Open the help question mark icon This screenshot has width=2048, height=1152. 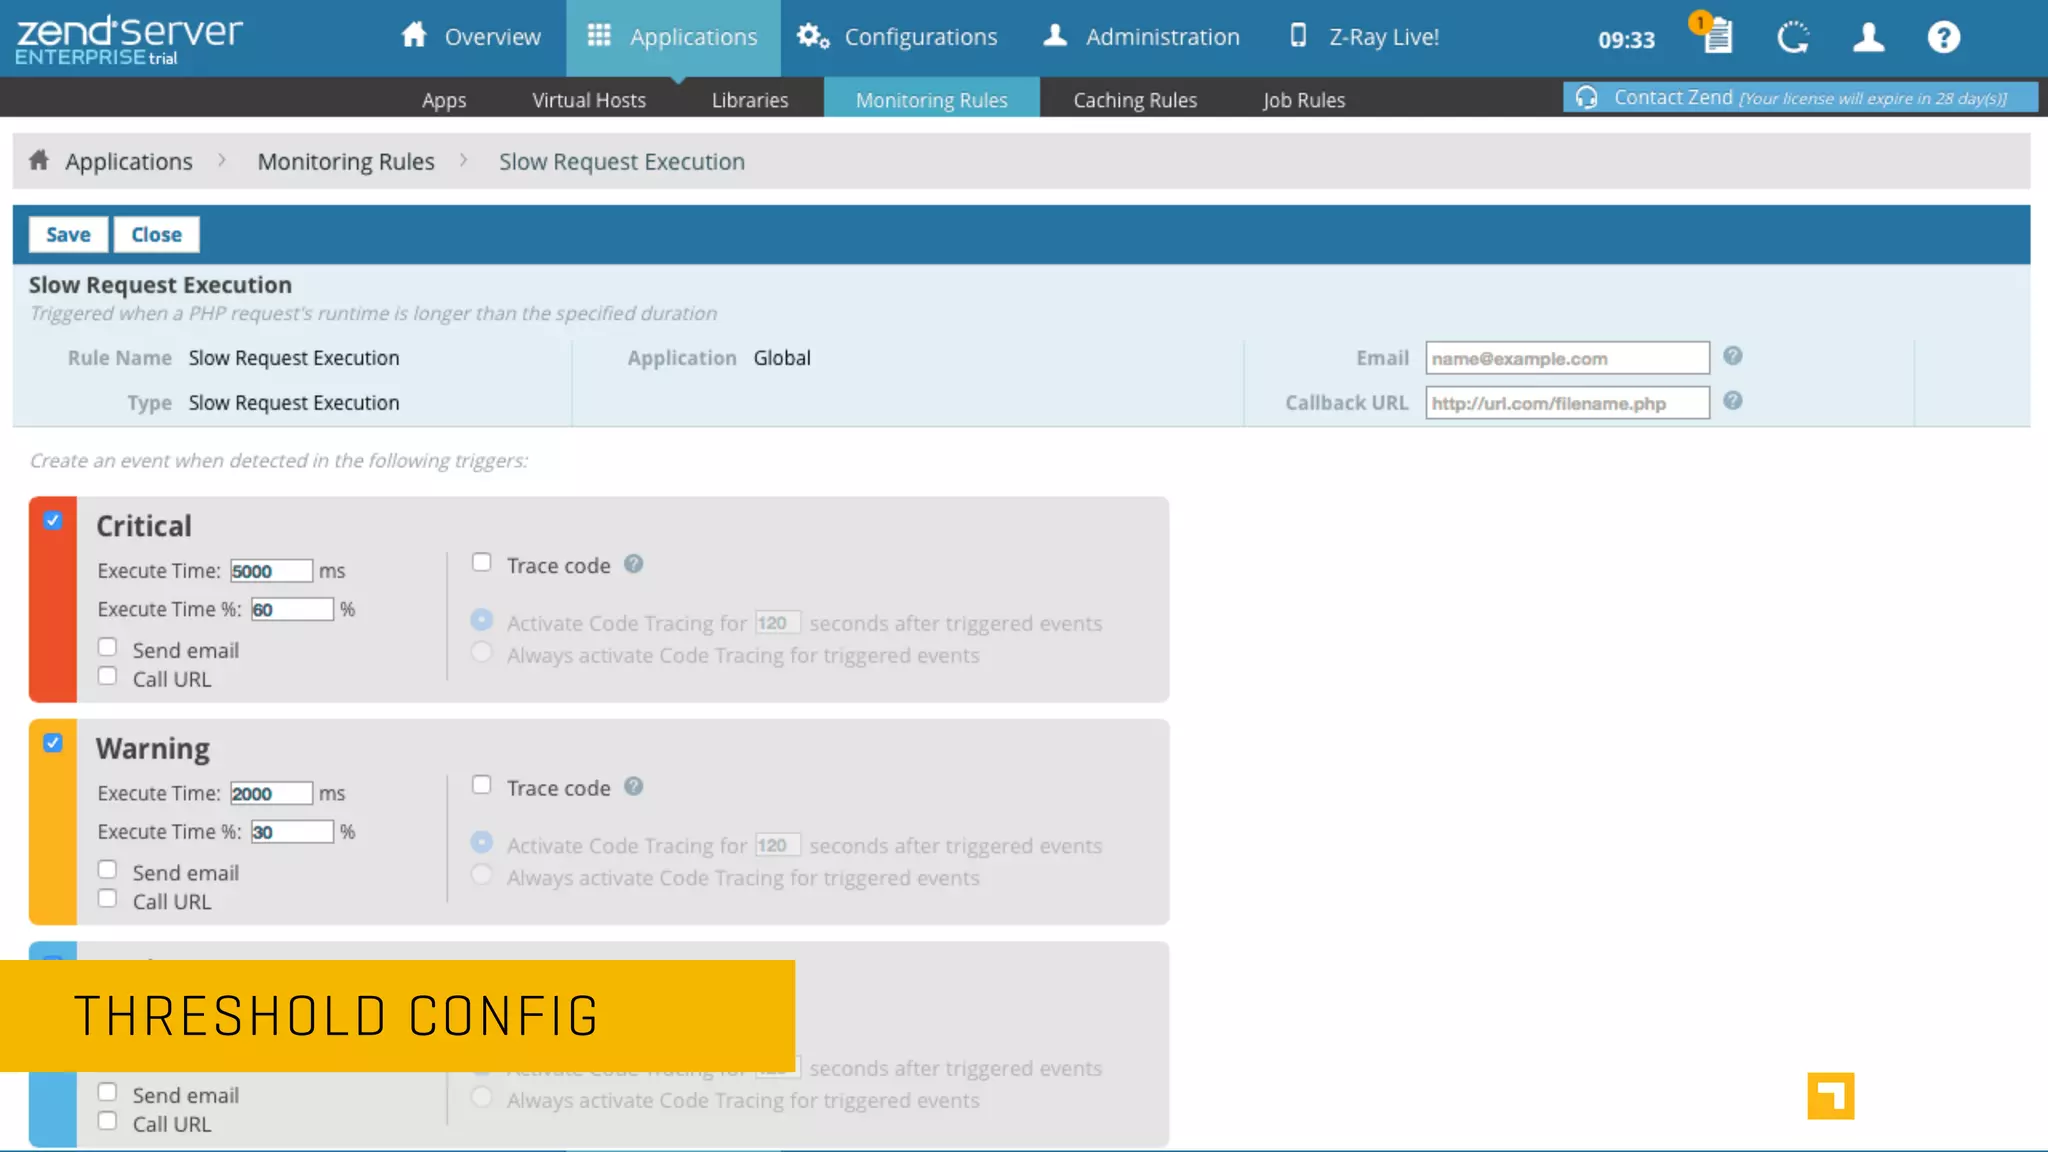click(x=1943, y=38)
